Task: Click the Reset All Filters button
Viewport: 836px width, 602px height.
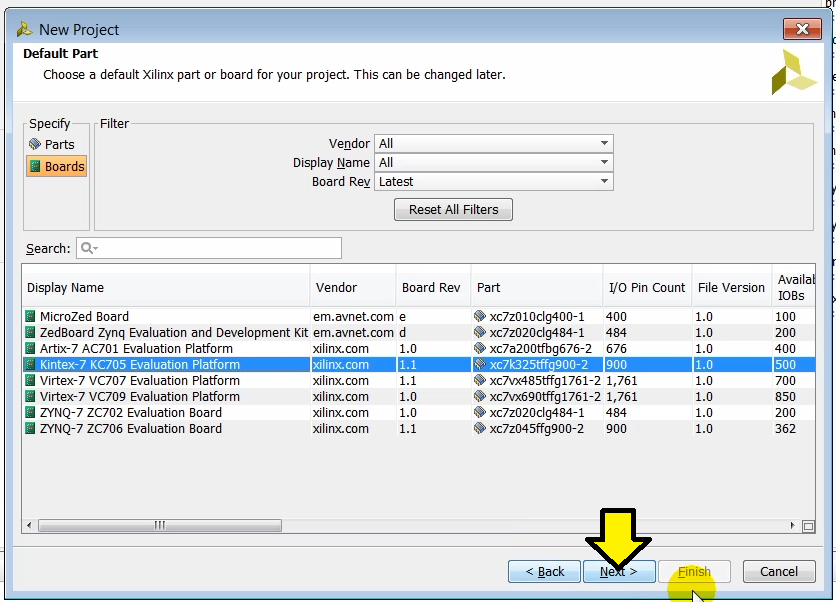Action: (454, 210)
